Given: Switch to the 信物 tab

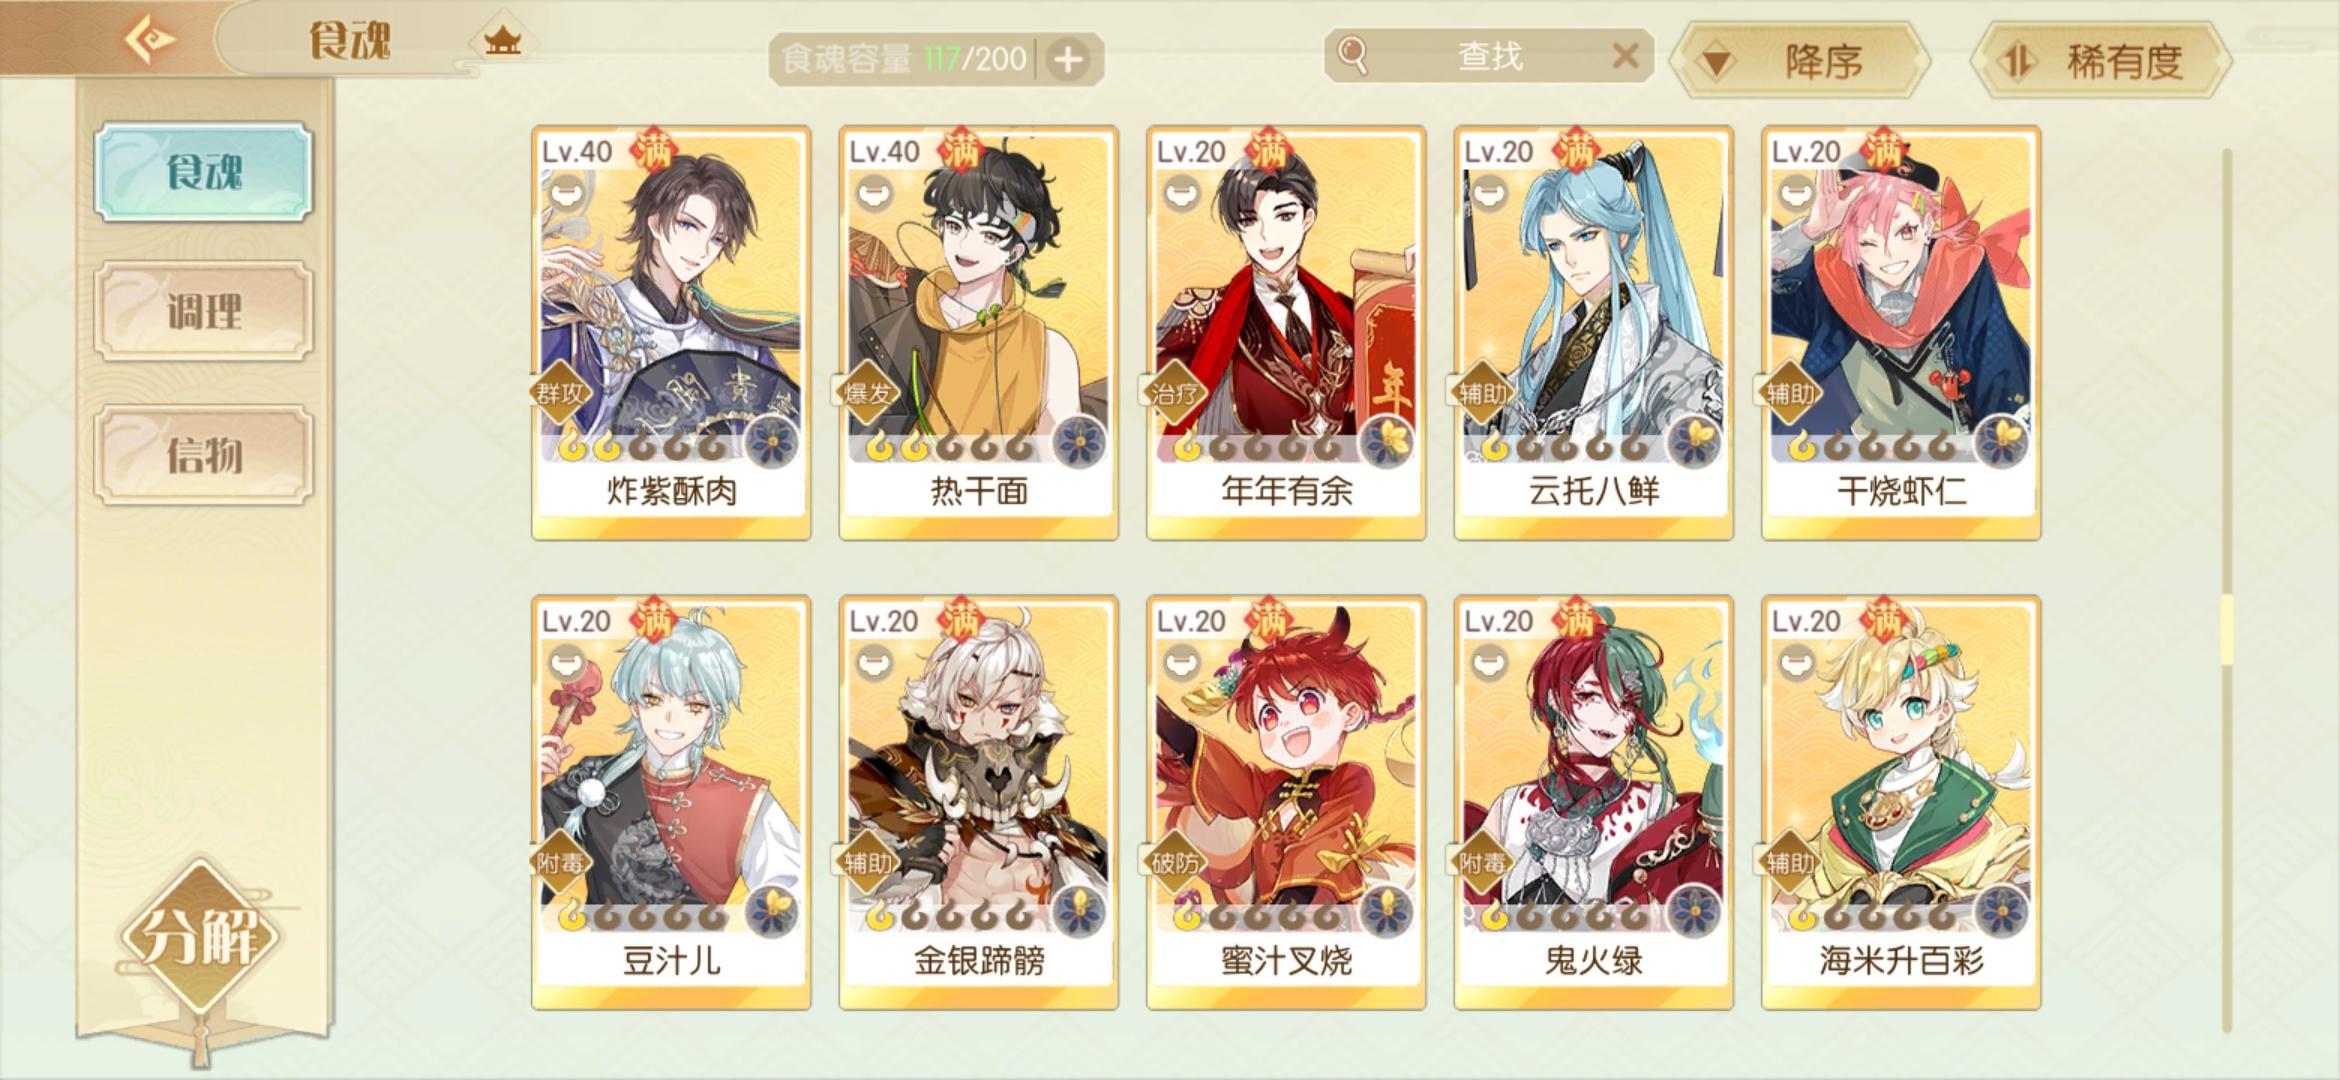Looking at the screenshot, I should click(204, 455).
